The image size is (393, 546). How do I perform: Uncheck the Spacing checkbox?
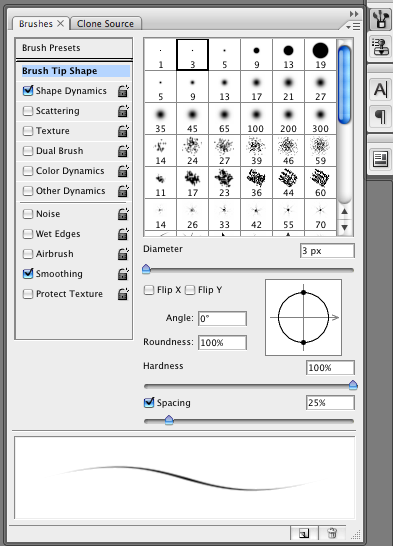[149, 403]
